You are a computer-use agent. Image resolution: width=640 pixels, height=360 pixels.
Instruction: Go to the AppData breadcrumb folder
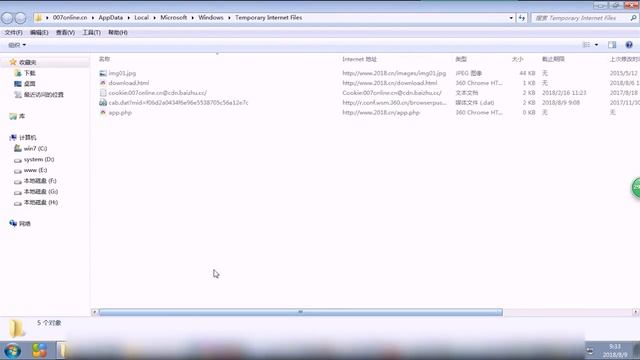(111, 18)
